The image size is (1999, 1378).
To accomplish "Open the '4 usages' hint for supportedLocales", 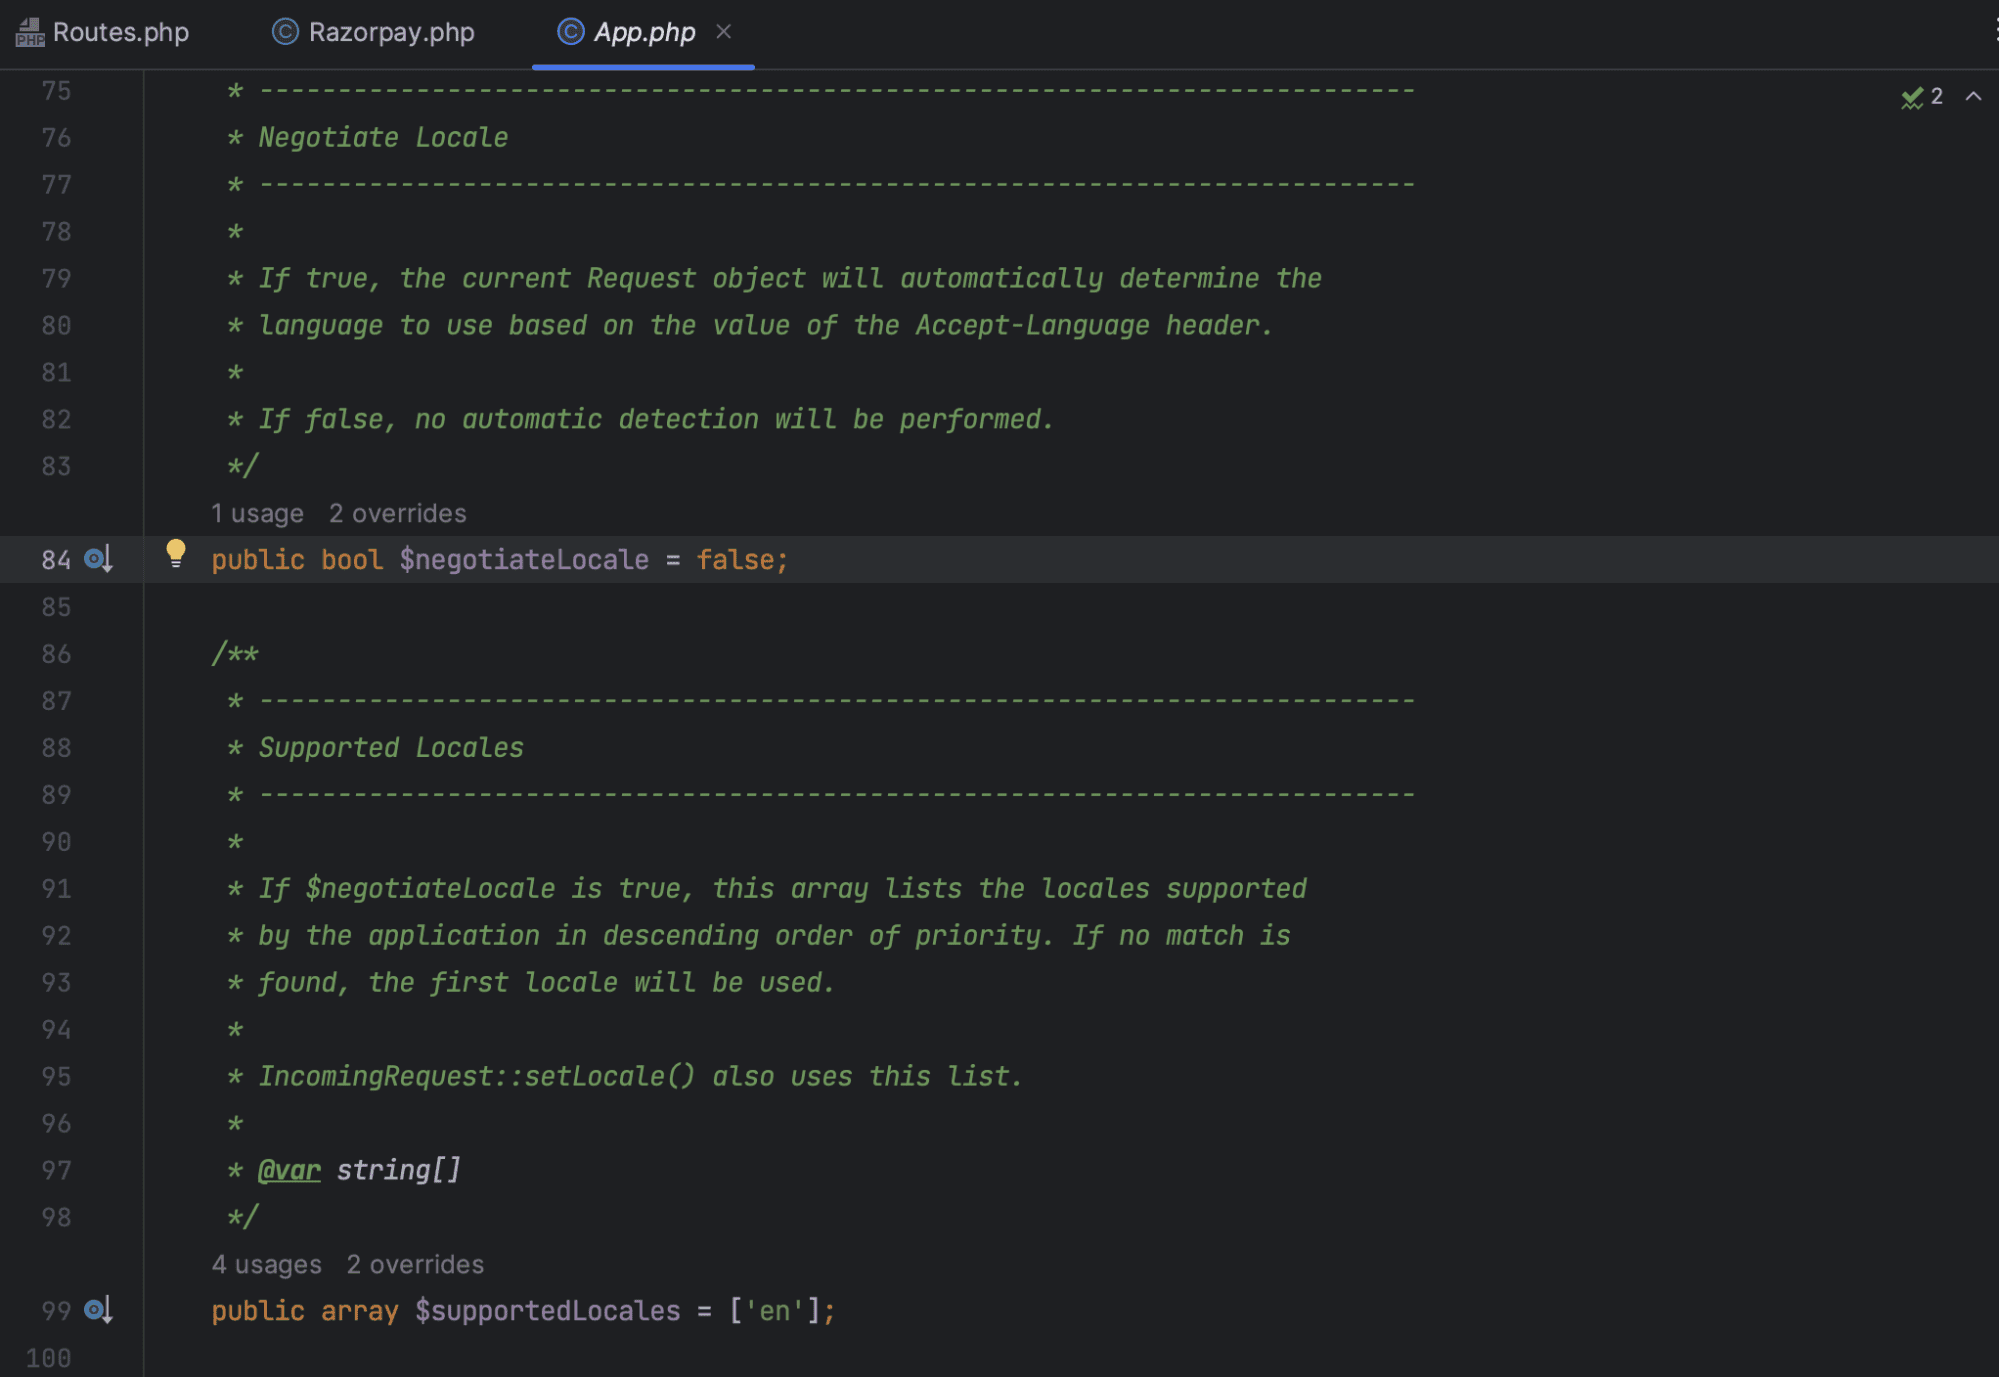I will coord(266,1264).
